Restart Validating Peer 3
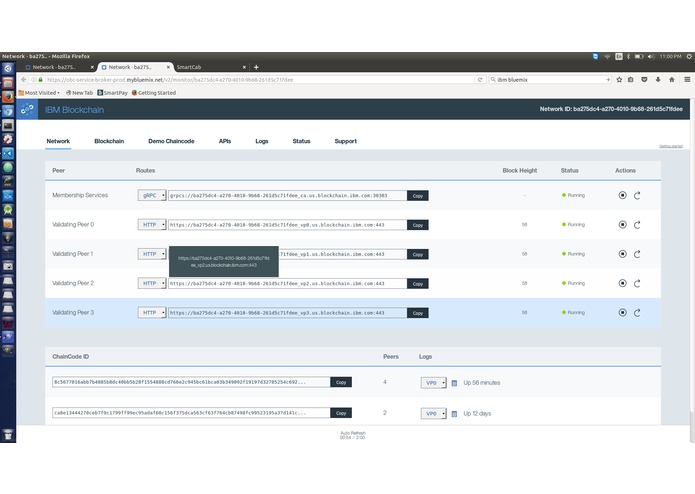The width and height of the screenshot is (695, 494). pos(637,312)
